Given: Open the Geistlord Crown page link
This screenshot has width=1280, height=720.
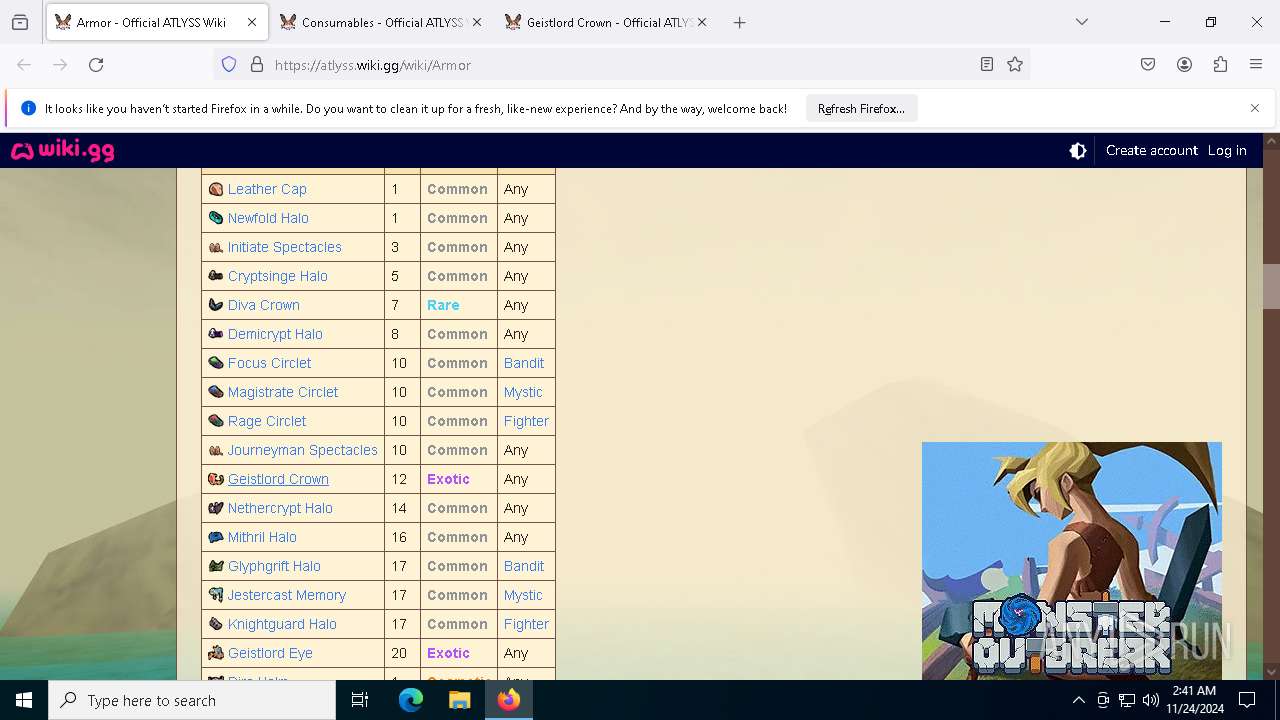Looking at the screenshot, I should (278, 479).
